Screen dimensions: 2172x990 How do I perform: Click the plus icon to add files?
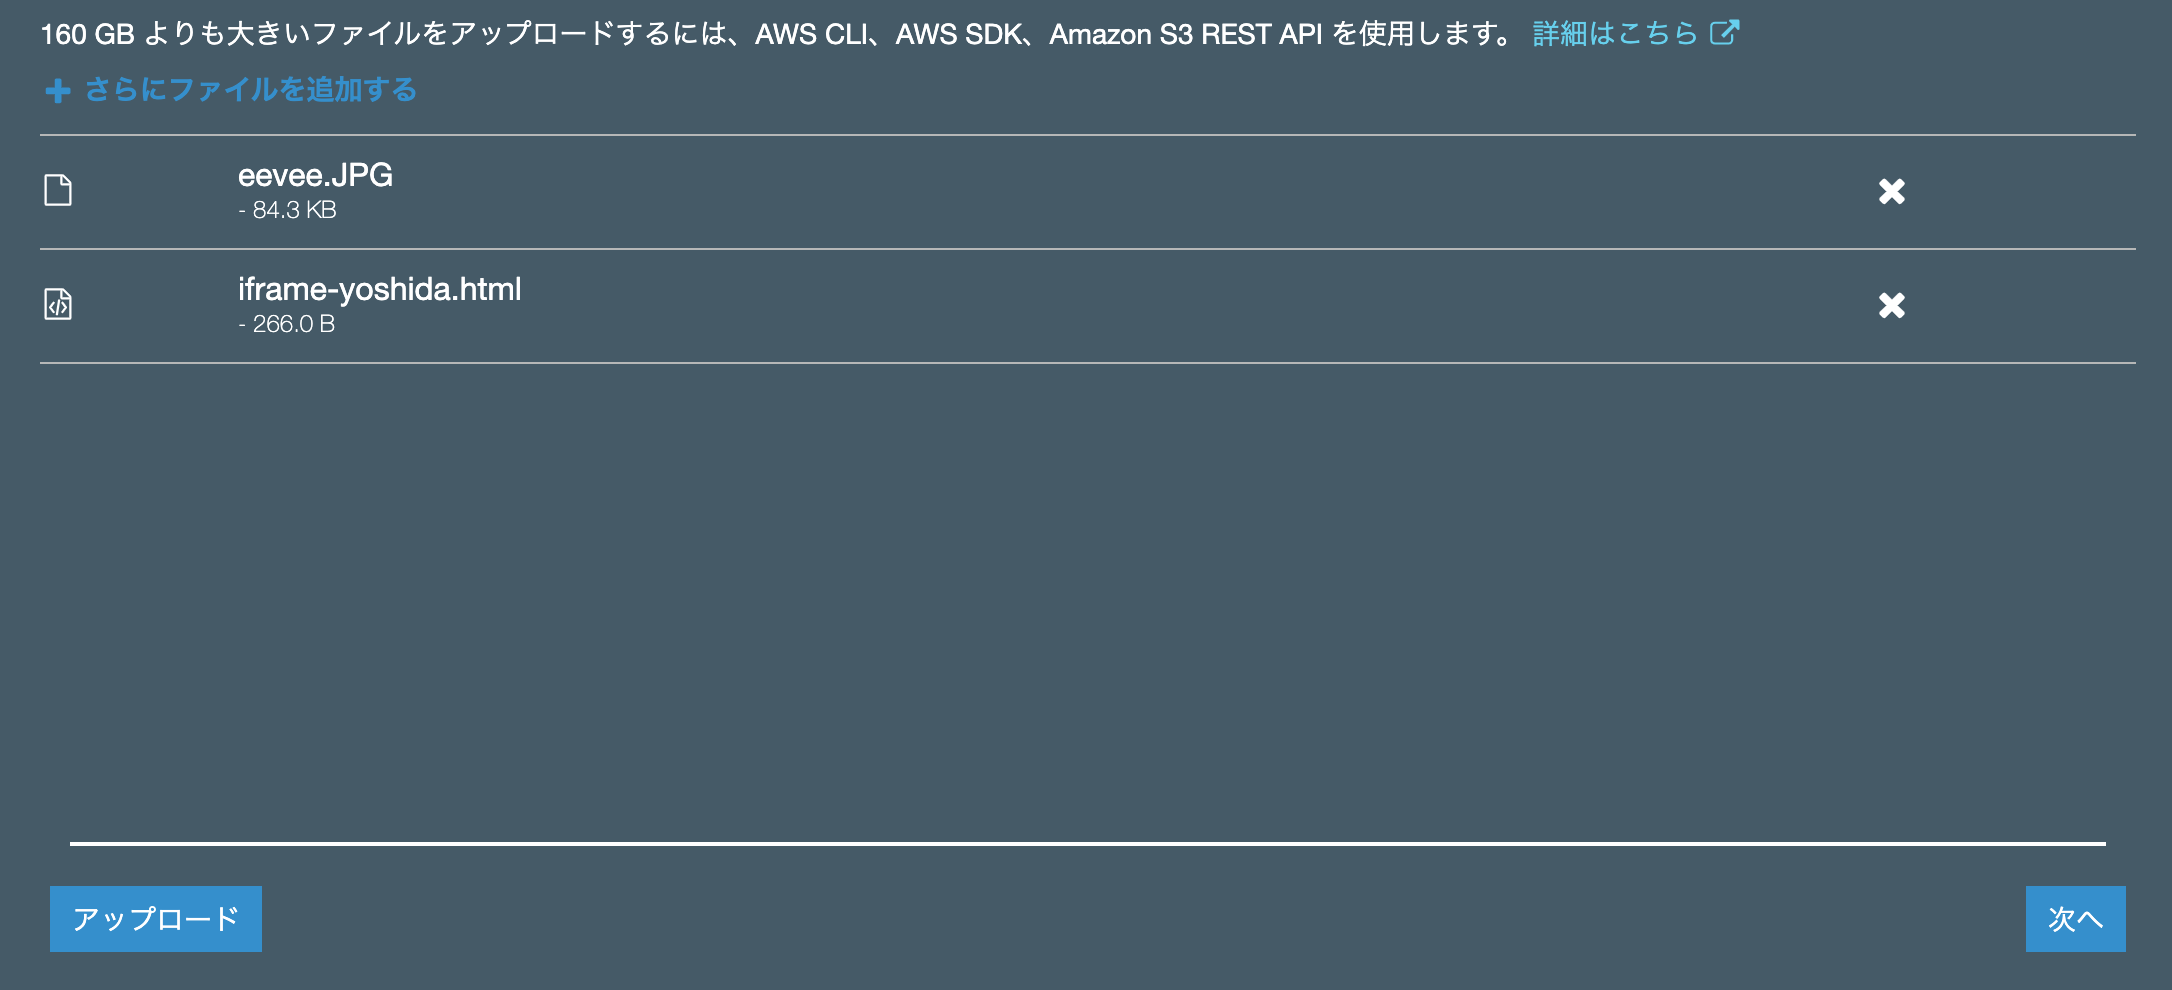(58, 91)
